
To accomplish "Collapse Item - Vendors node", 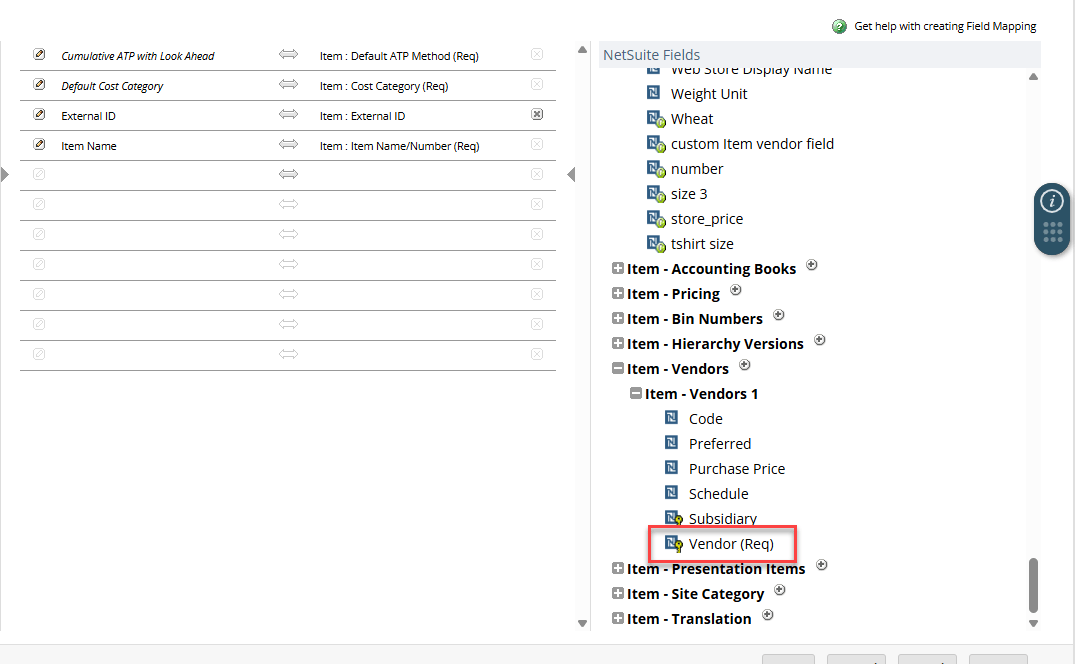I will pyautogui.click(x=618, y=369).
